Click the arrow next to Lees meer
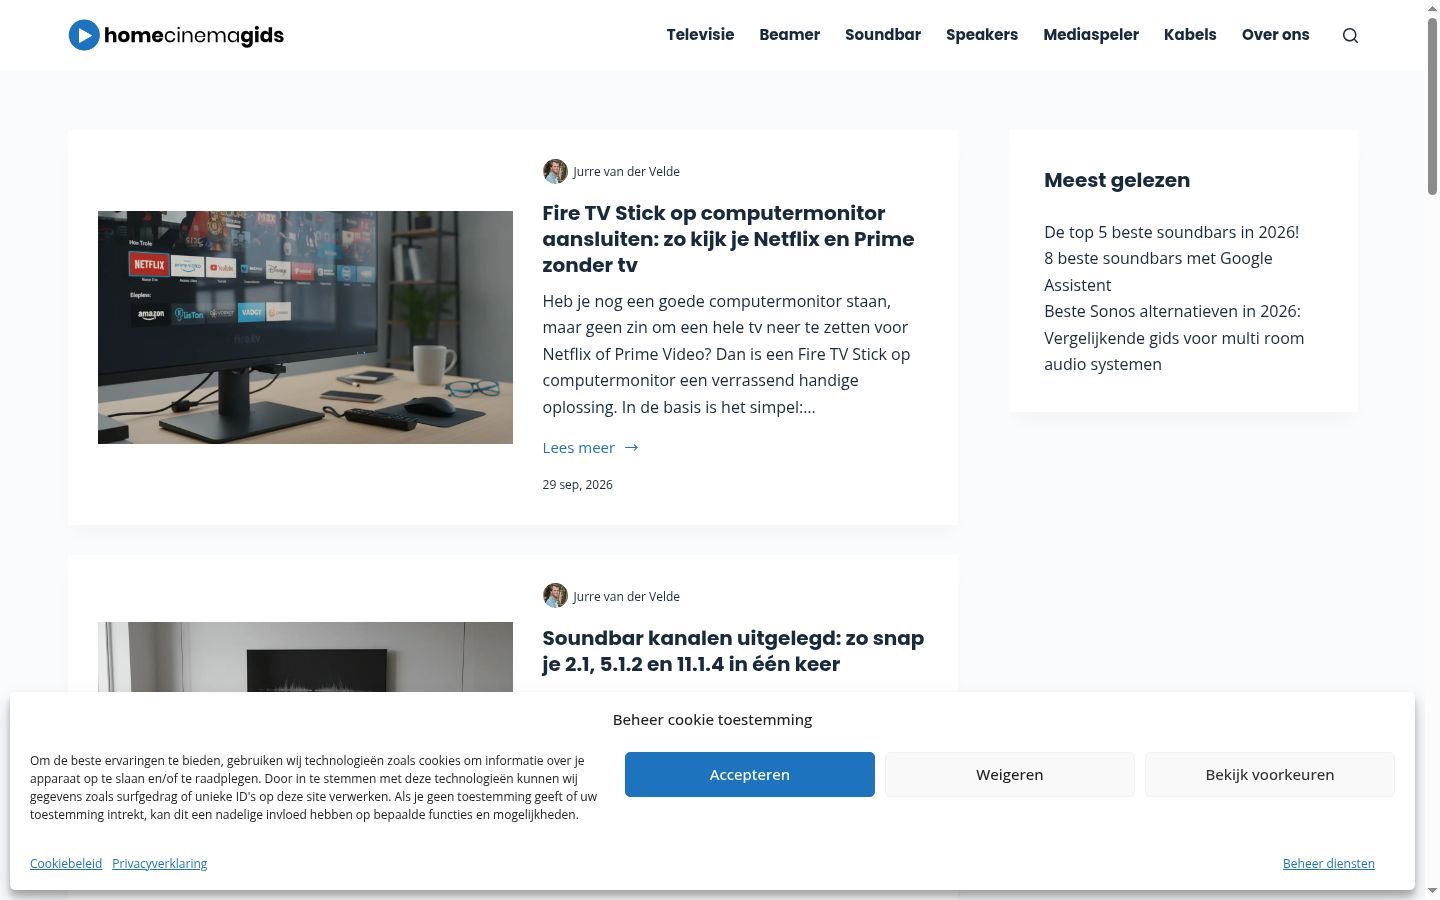This screenshot has height=900, width=1440. coord(631,448)
